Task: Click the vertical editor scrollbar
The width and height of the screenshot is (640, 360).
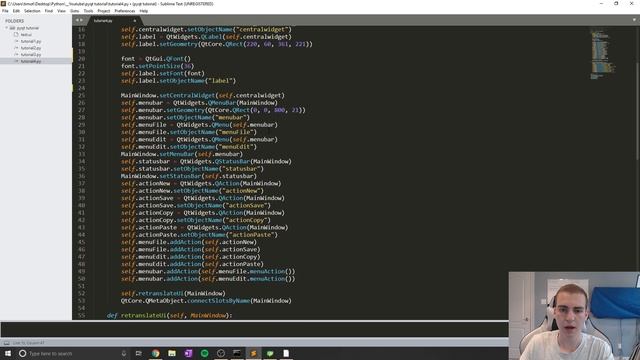Action: coord(638,110)
